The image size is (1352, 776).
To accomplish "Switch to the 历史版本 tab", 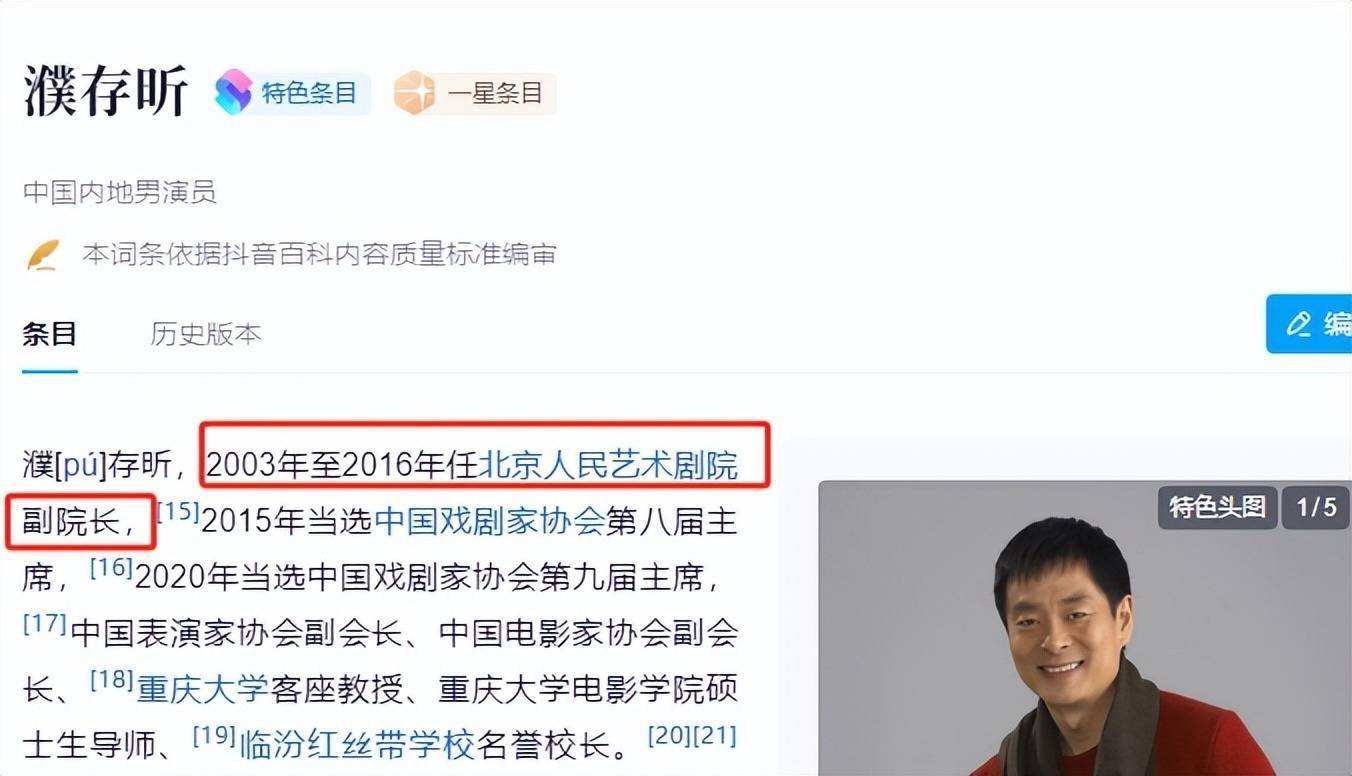I will pos(206,334).
